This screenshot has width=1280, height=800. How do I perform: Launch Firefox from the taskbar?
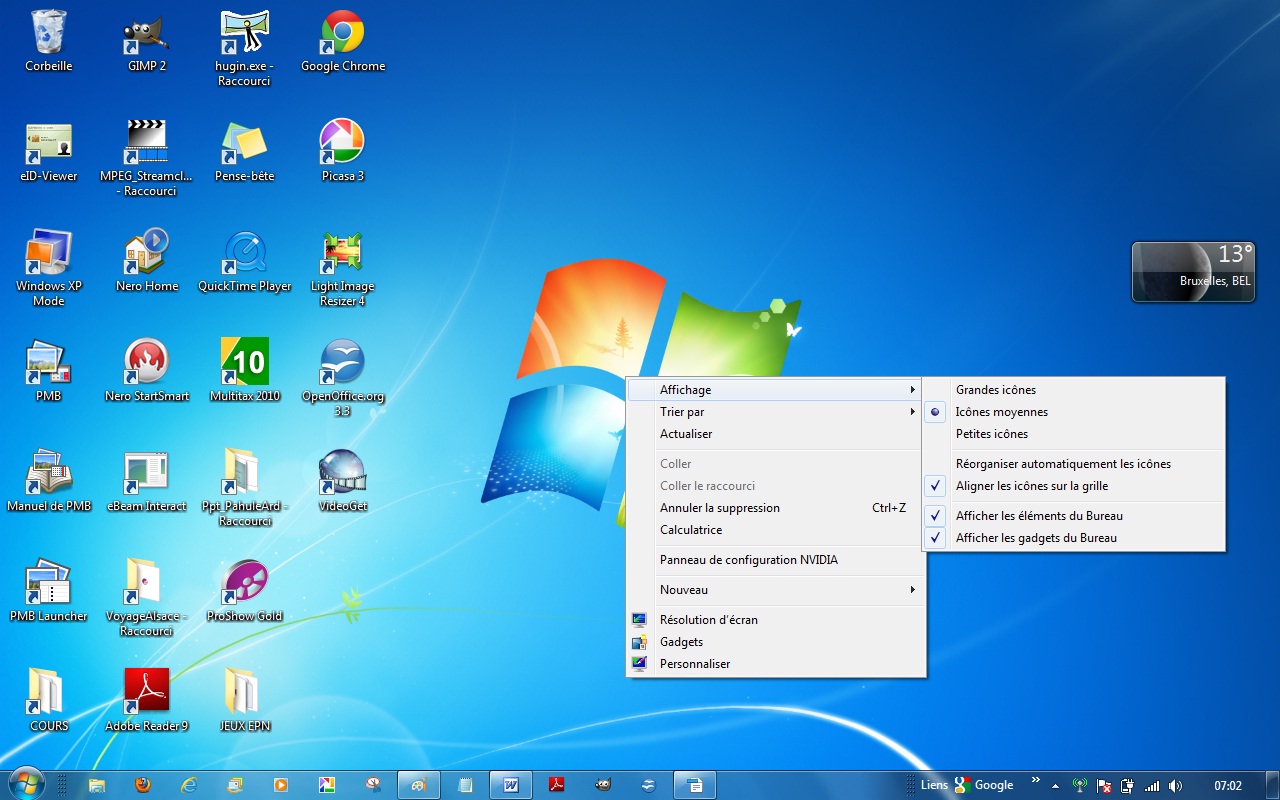(x=142, y=785)
